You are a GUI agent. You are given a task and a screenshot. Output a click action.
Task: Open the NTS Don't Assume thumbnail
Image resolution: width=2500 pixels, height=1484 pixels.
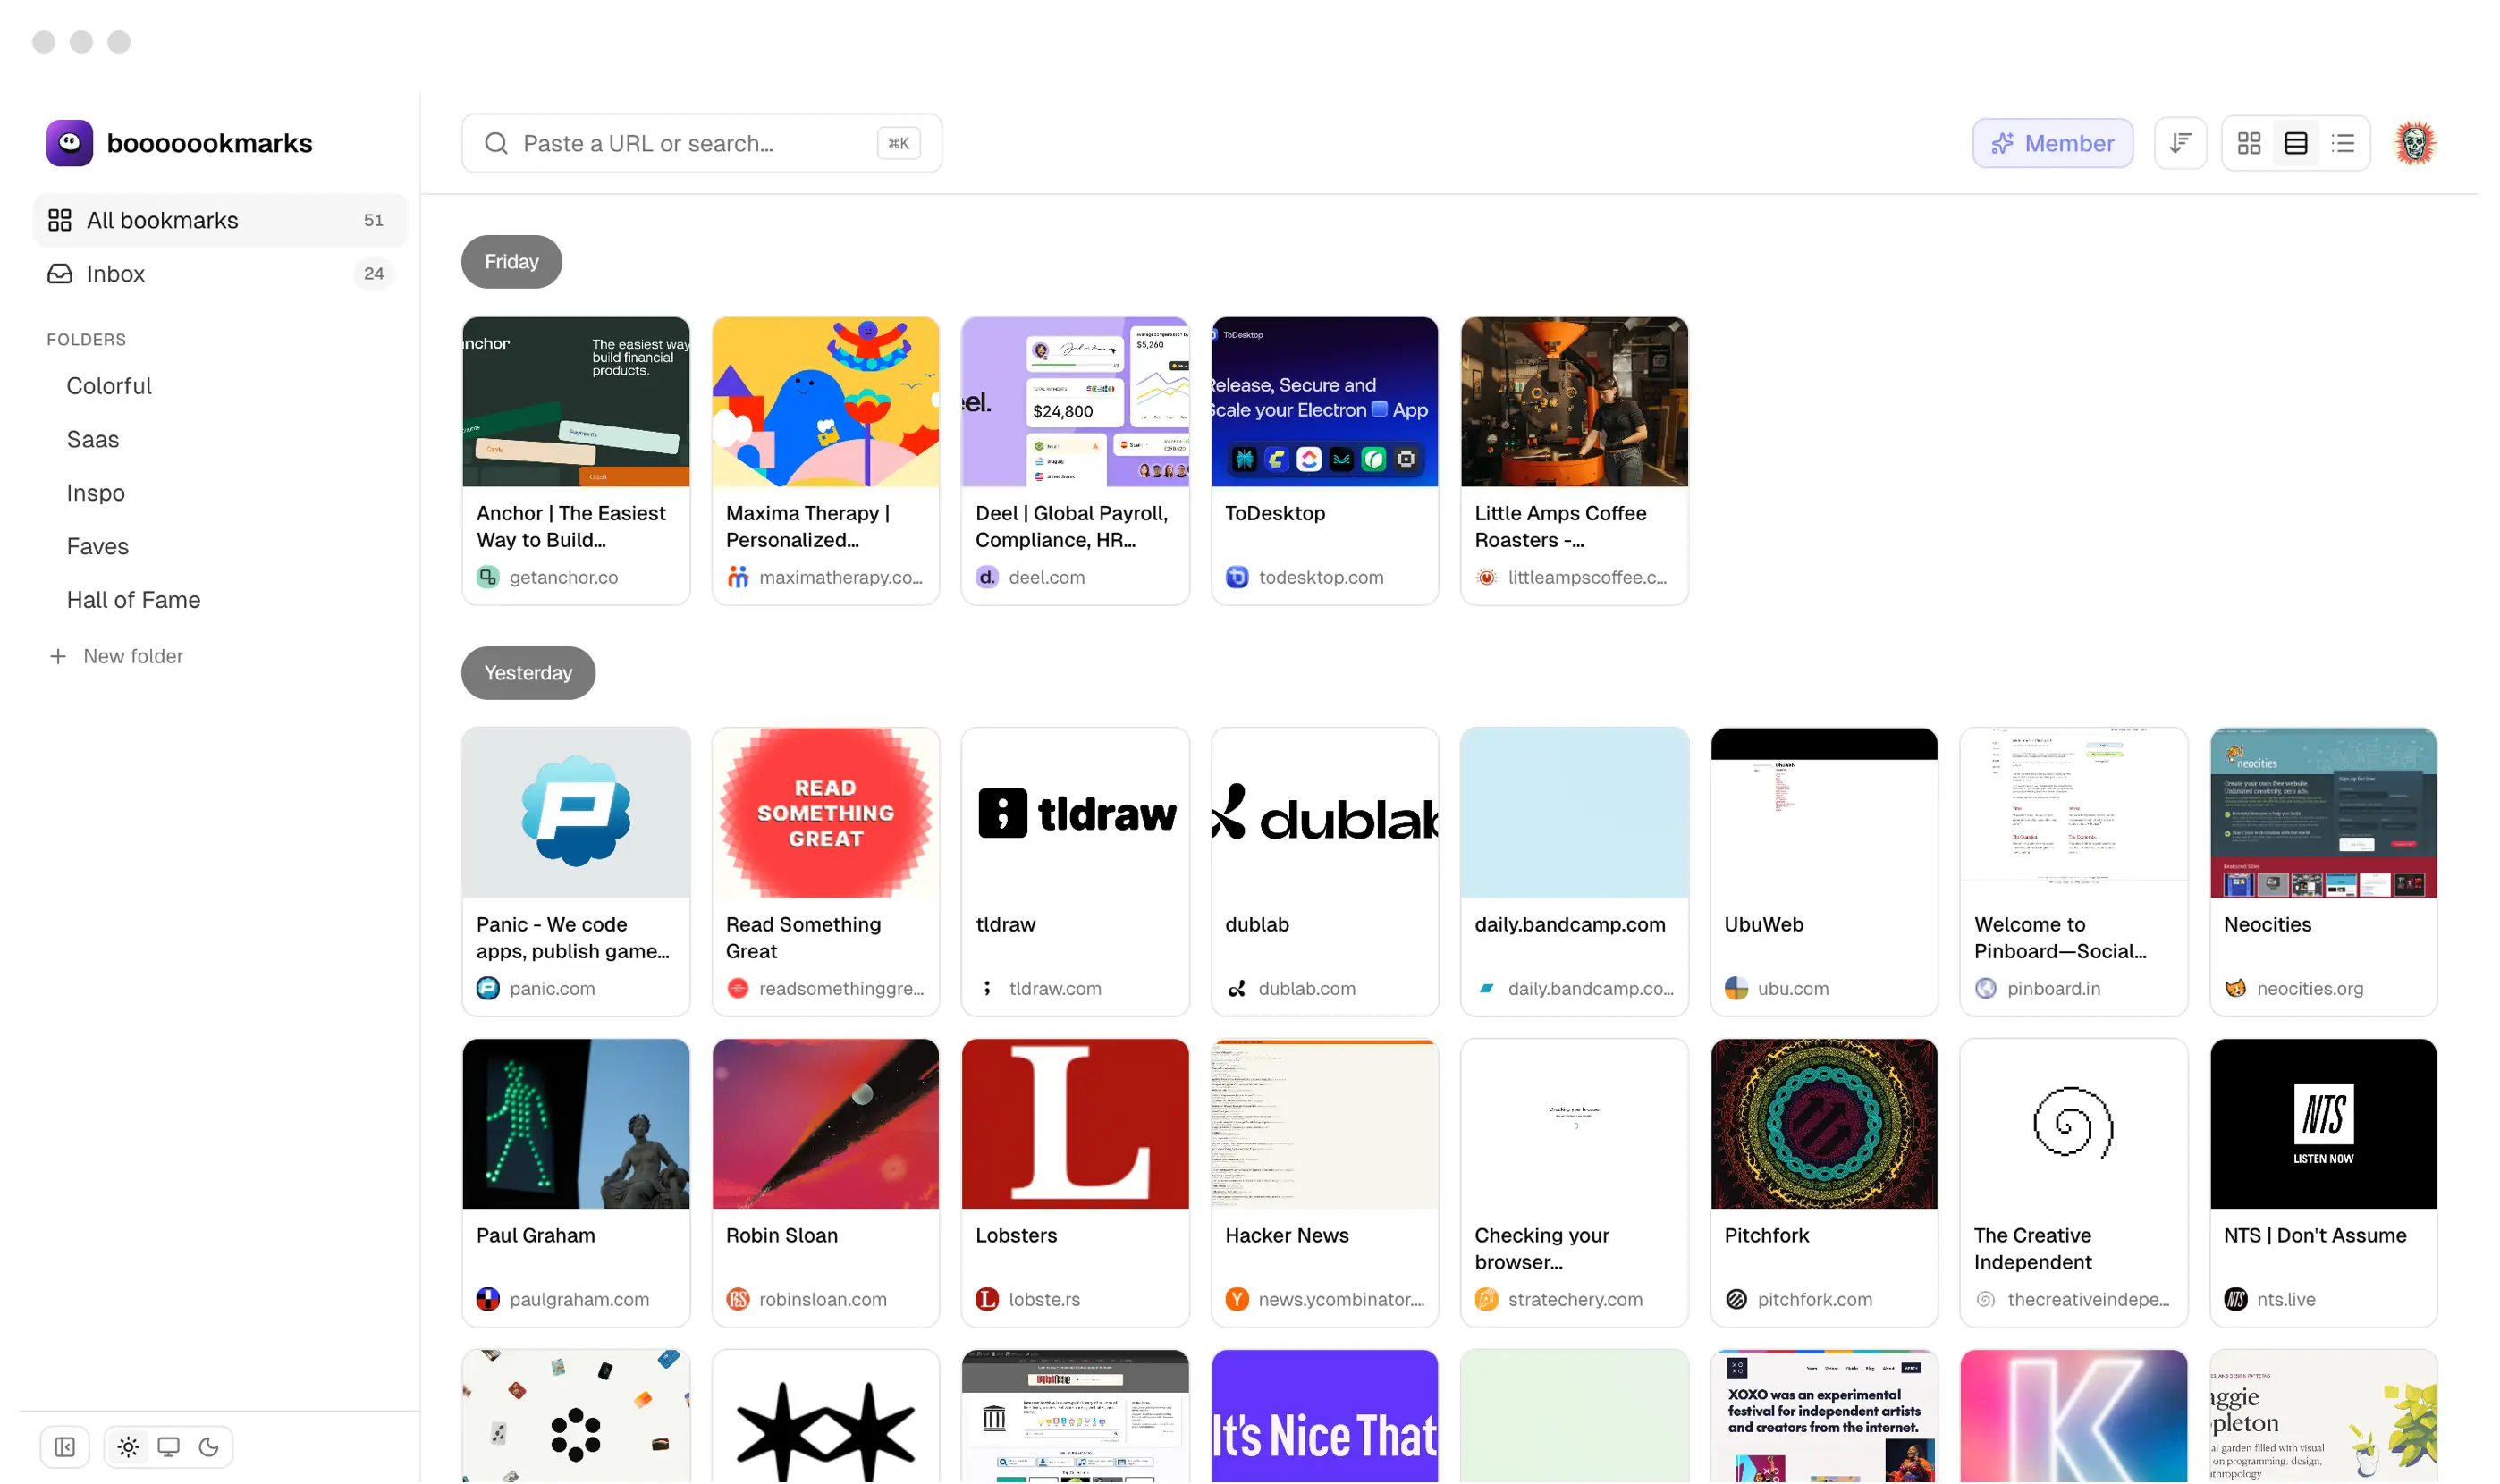(2323, 1124)
